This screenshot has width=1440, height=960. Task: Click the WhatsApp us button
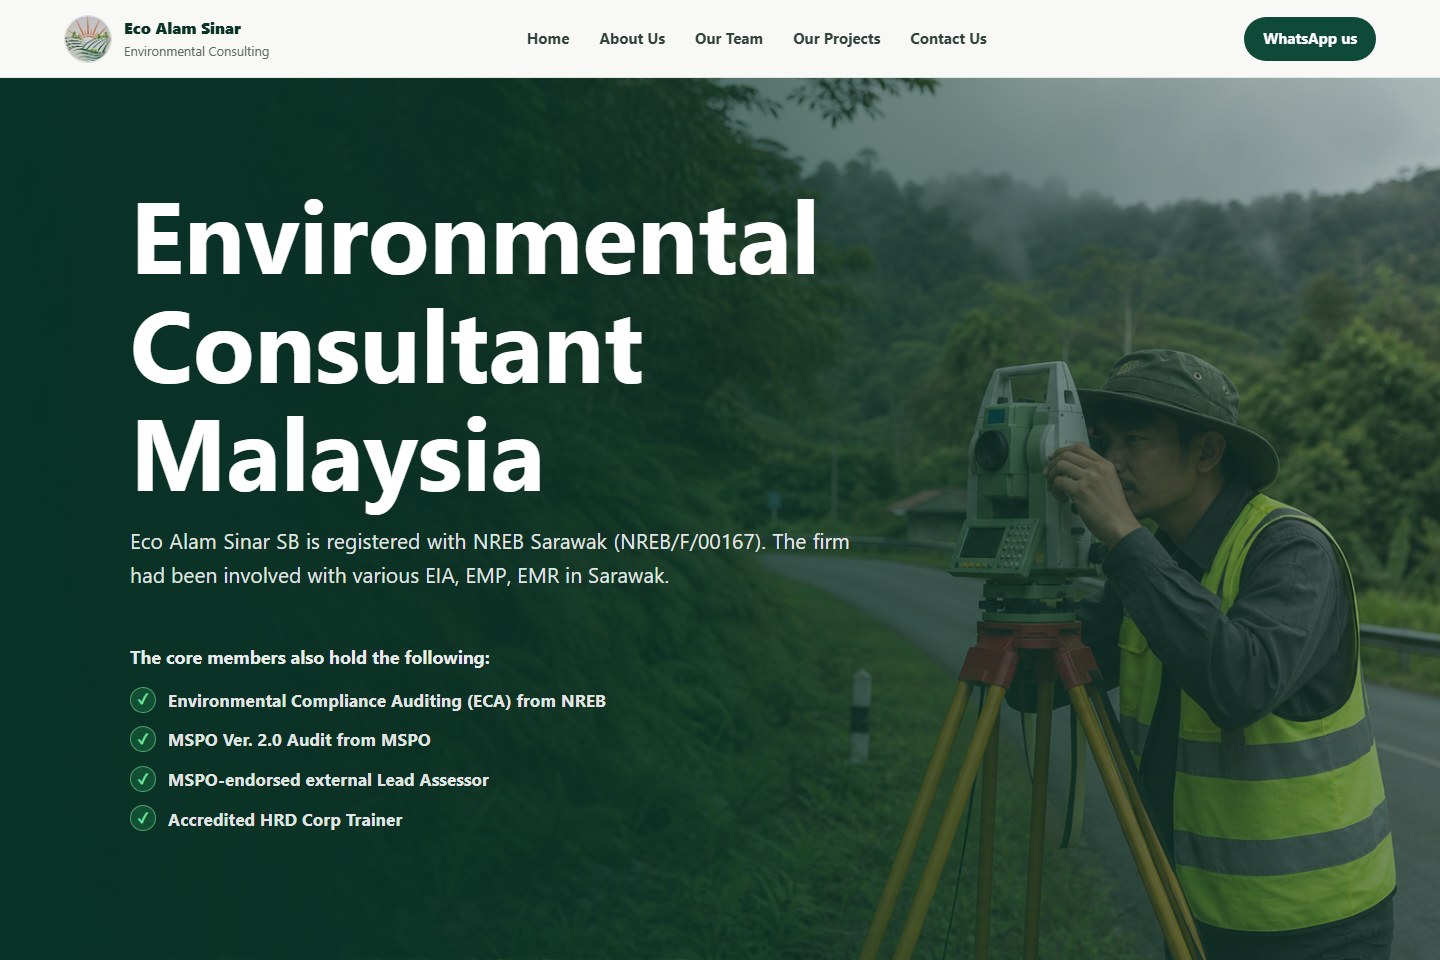tap(1310, 39)
